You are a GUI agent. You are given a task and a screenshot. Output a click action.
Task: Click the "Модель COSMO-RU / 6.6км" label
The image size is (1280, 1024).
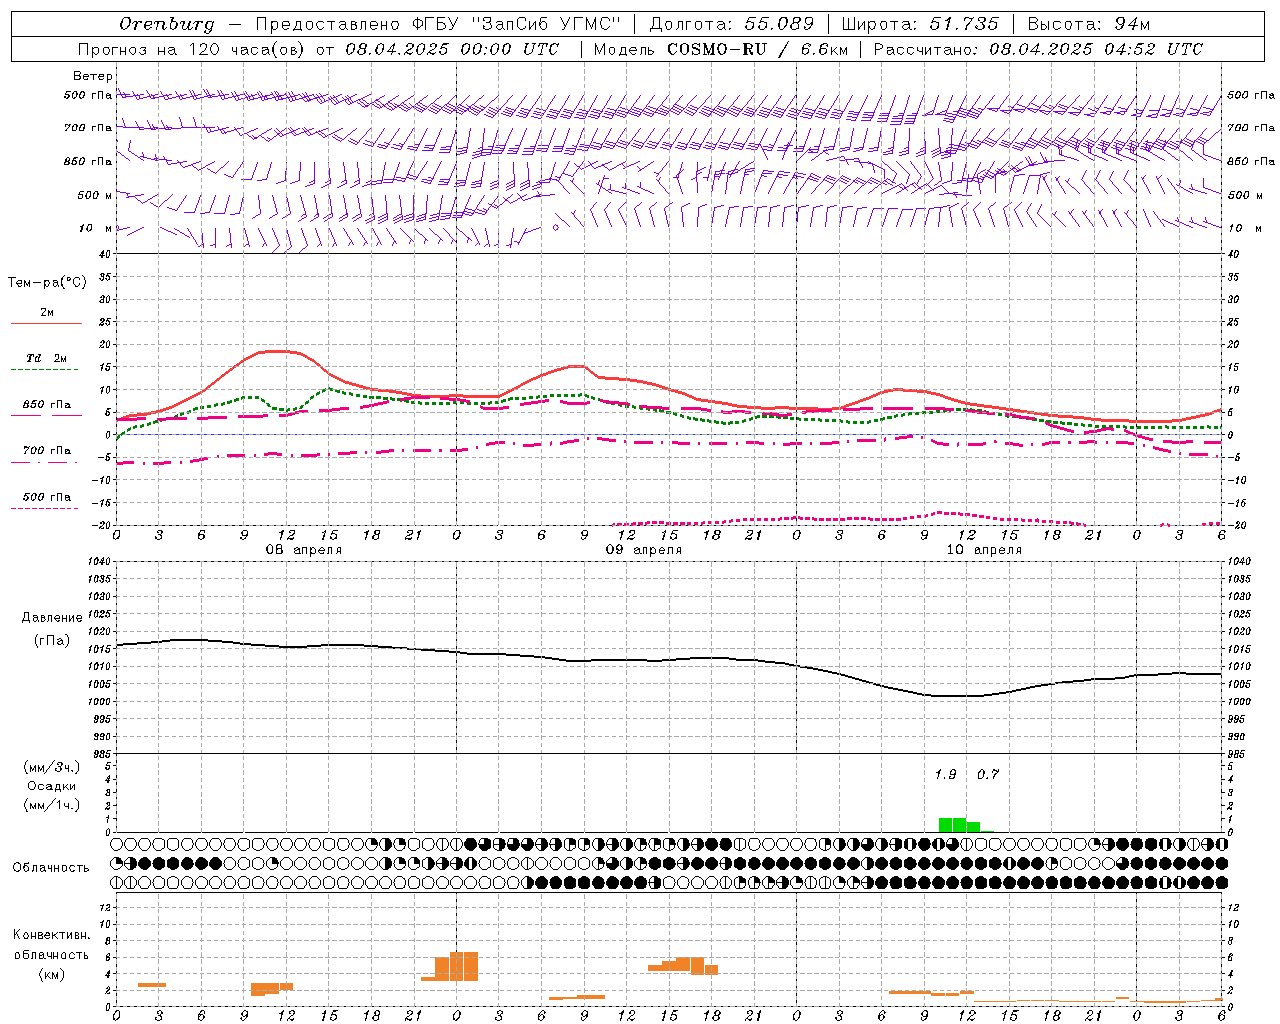pyautogui.click(x=720, y=49)
